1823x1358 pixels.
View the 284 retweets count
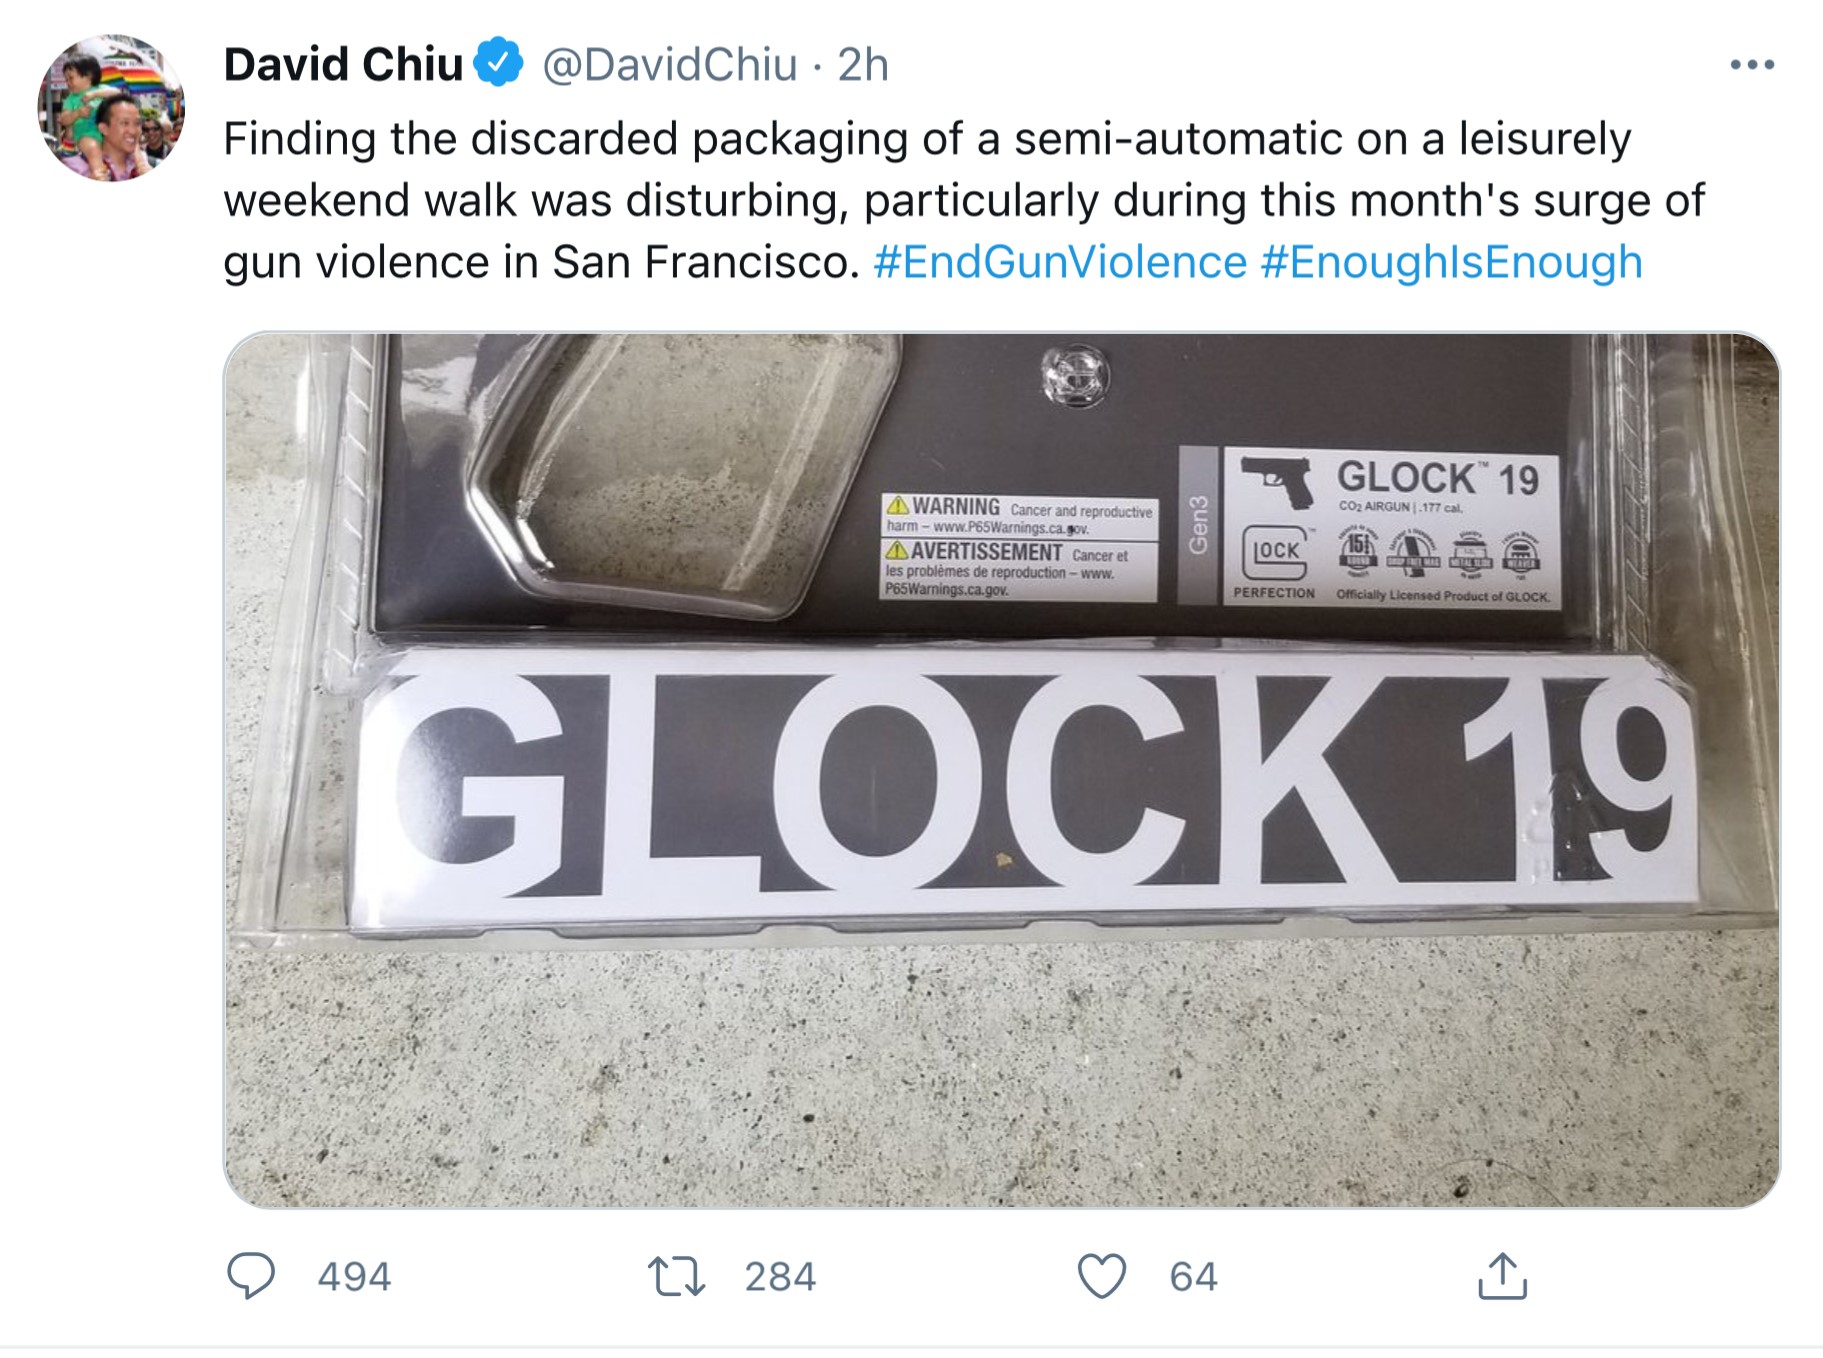coord(780,1277)
